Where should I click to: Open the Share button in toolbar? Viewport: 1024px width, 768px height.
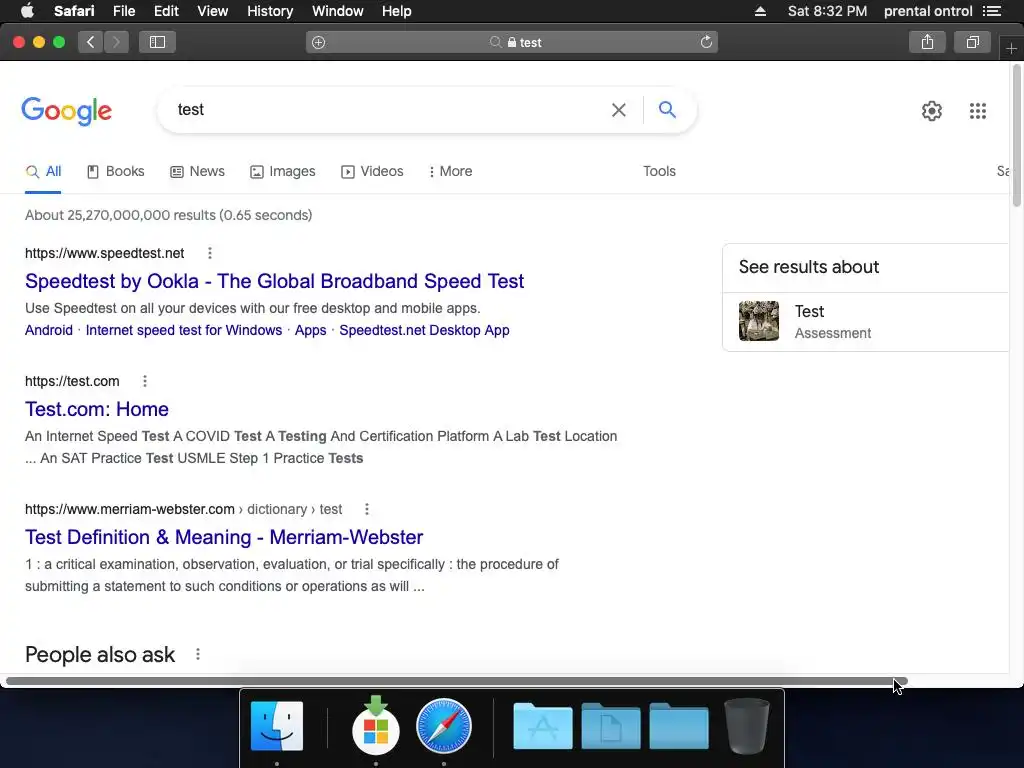click(x=927, y=42)
